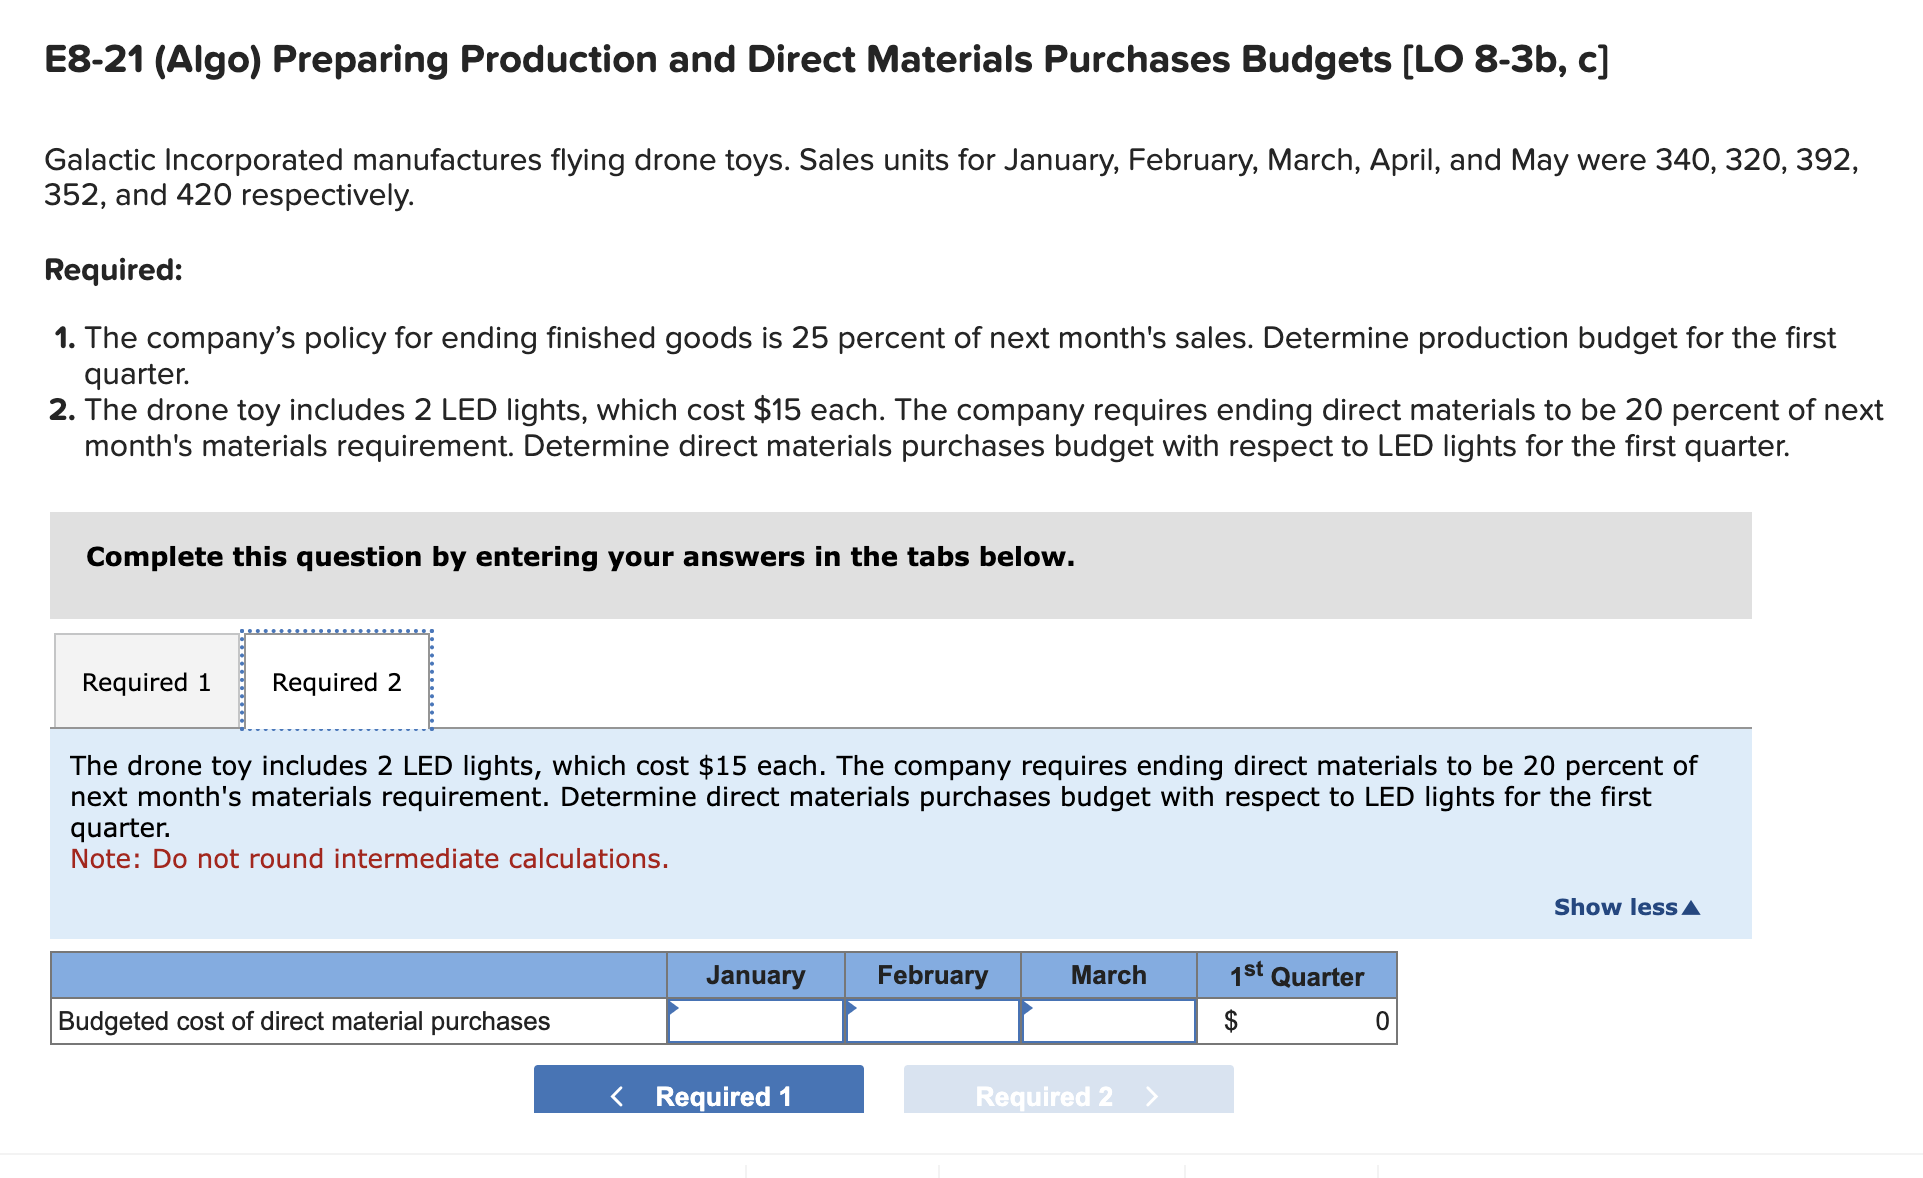The image size is (1923, 1178).
Task: Click the January purchases input field
Action: [756, 1021]
